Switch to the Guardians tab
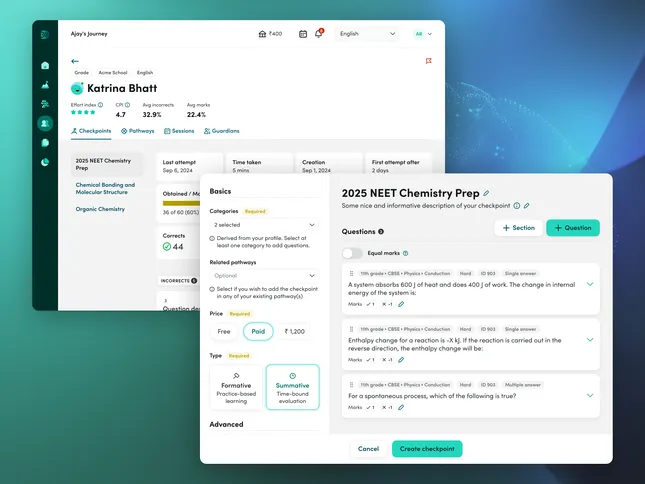Image resolution: width=645 pixels, height=484 pixels. coord(221,131)
